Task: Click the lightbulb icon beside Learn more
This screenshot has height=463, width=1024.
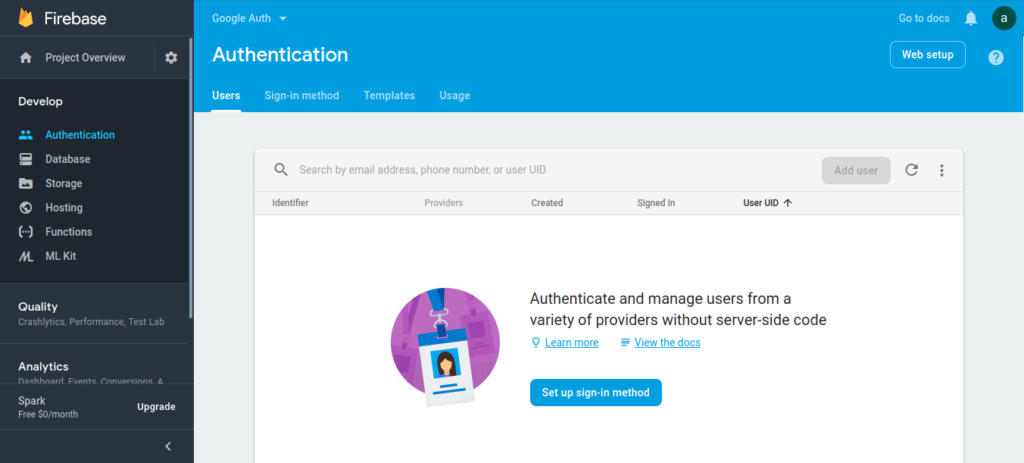Action: tap(536, 342)
